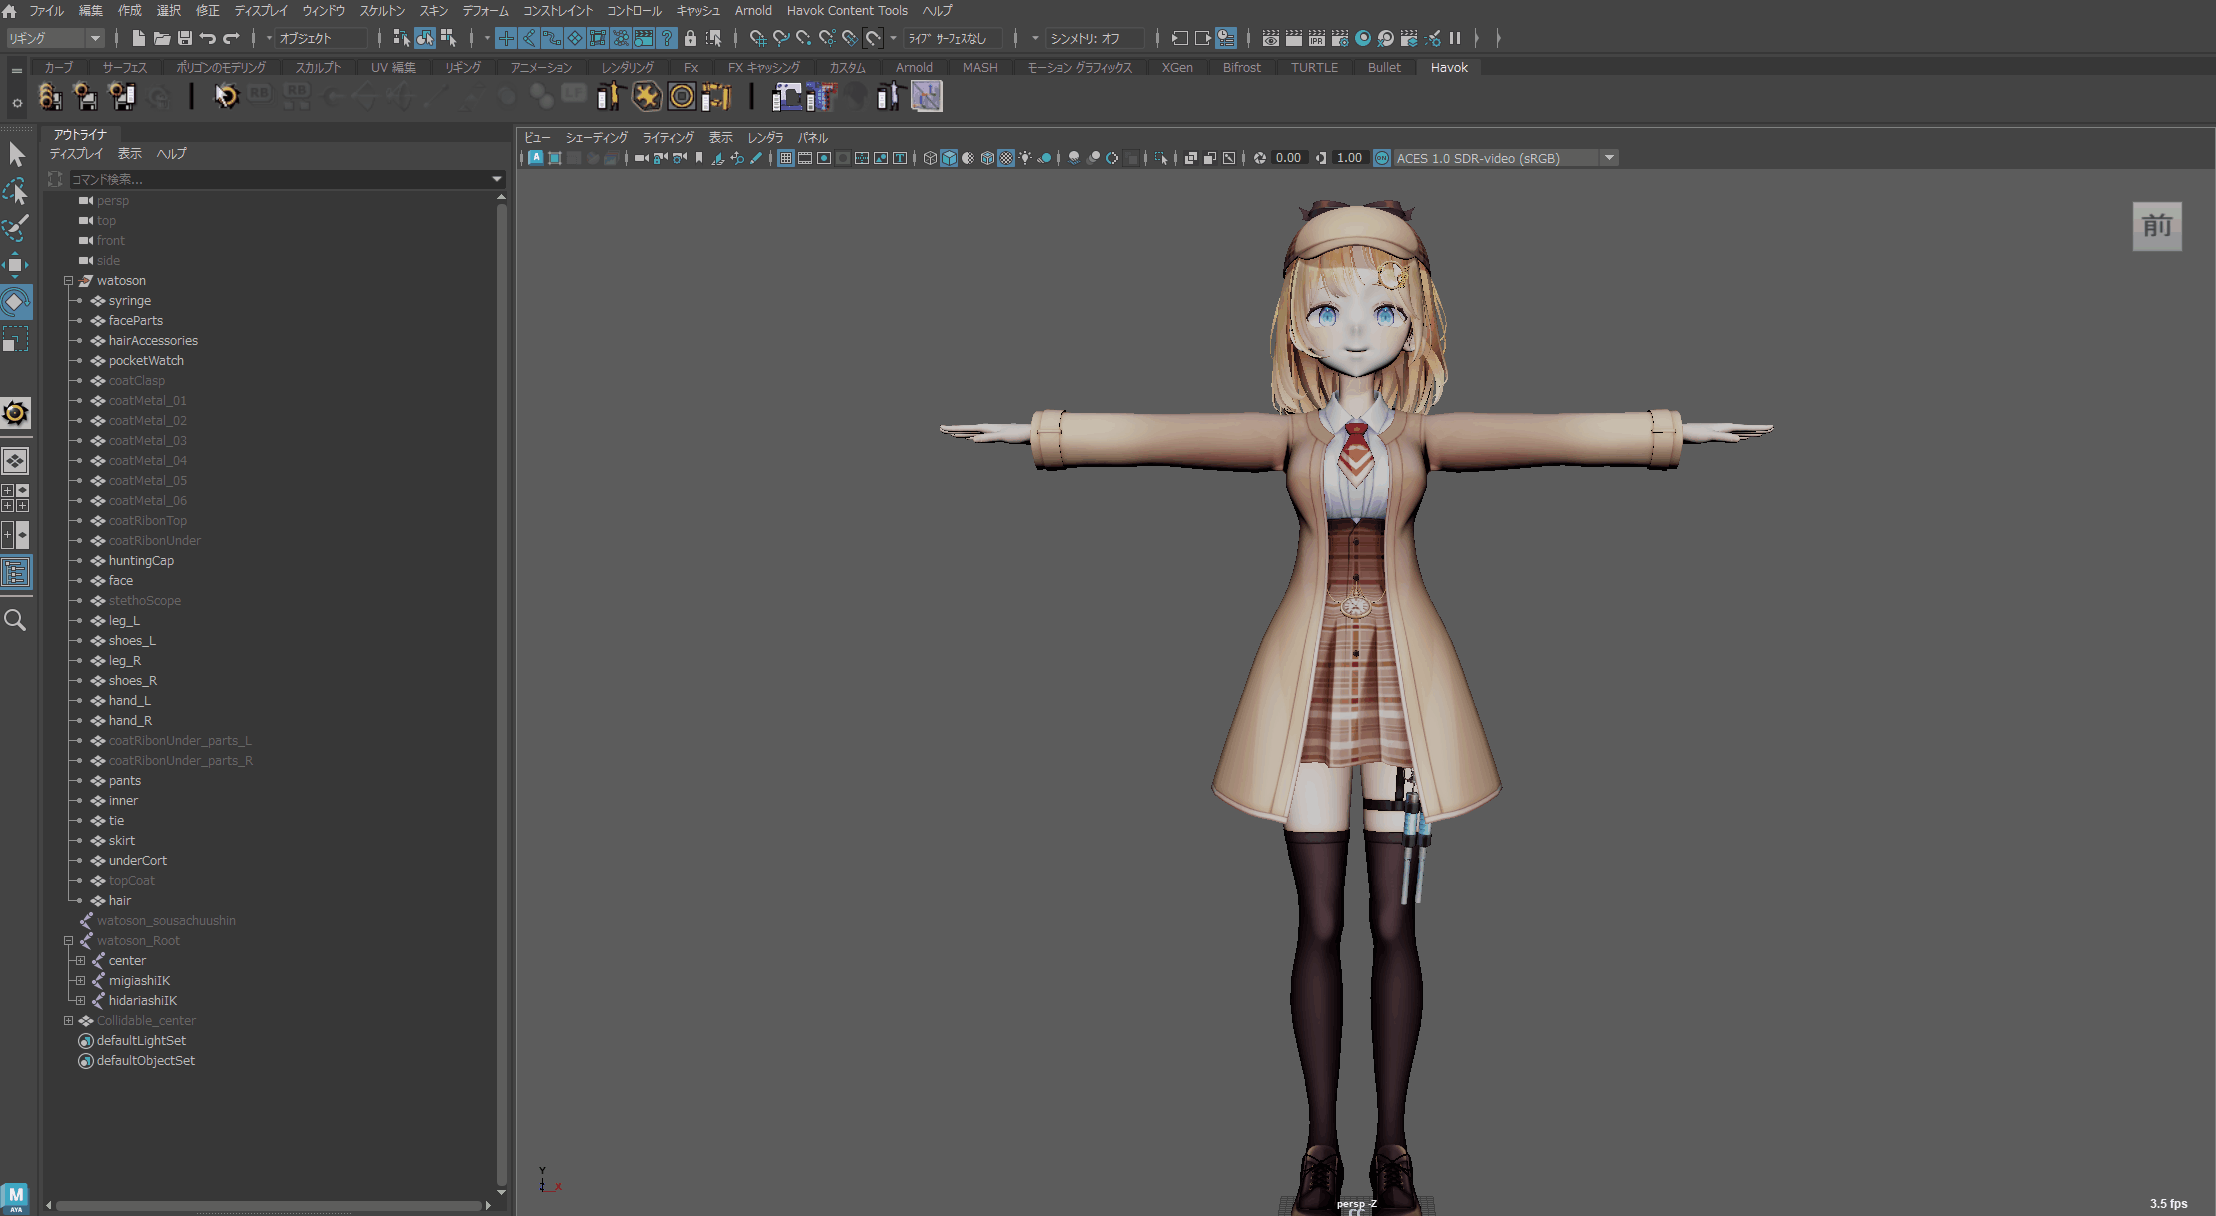Open Render Settings via the clapperboard gear icon
This screenshot has height=1216, width=2216.
click(x=1340, y=38)
